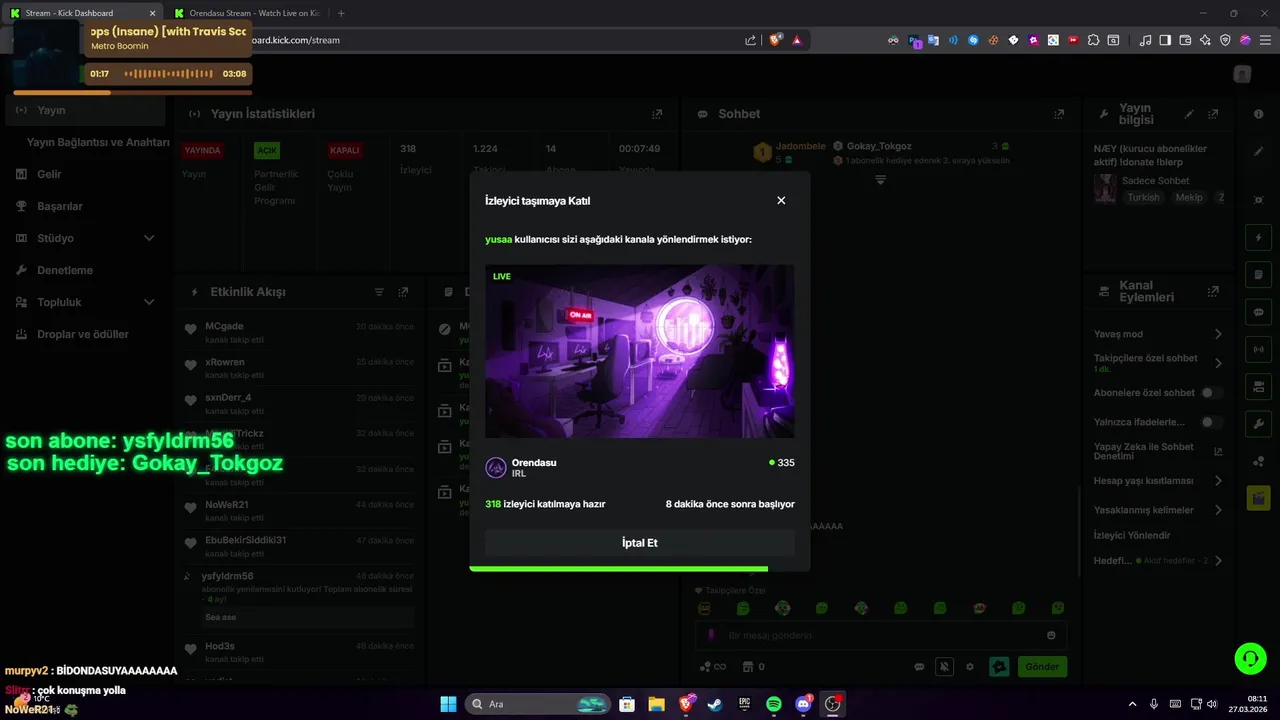Open Brave wallet icon in toolbar
1280x720 pixels.
pyautogui.click(x=1185, y=40)
